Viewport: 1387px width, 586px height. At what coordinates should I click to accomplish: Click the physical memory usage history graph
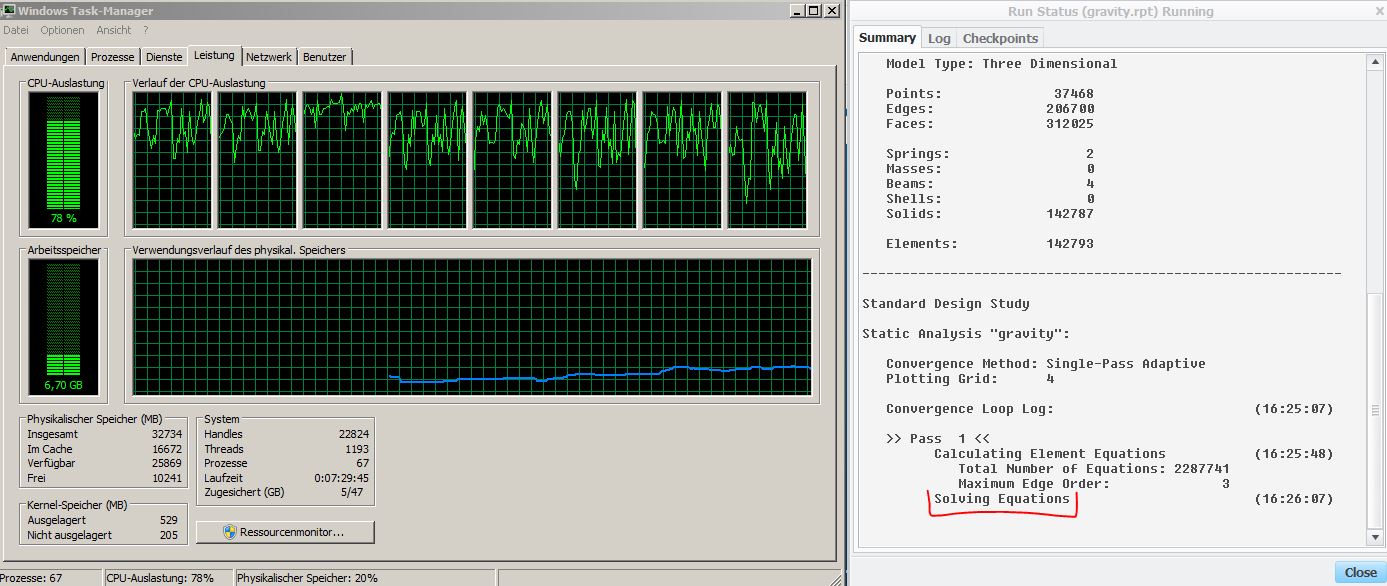click(472, 326)
